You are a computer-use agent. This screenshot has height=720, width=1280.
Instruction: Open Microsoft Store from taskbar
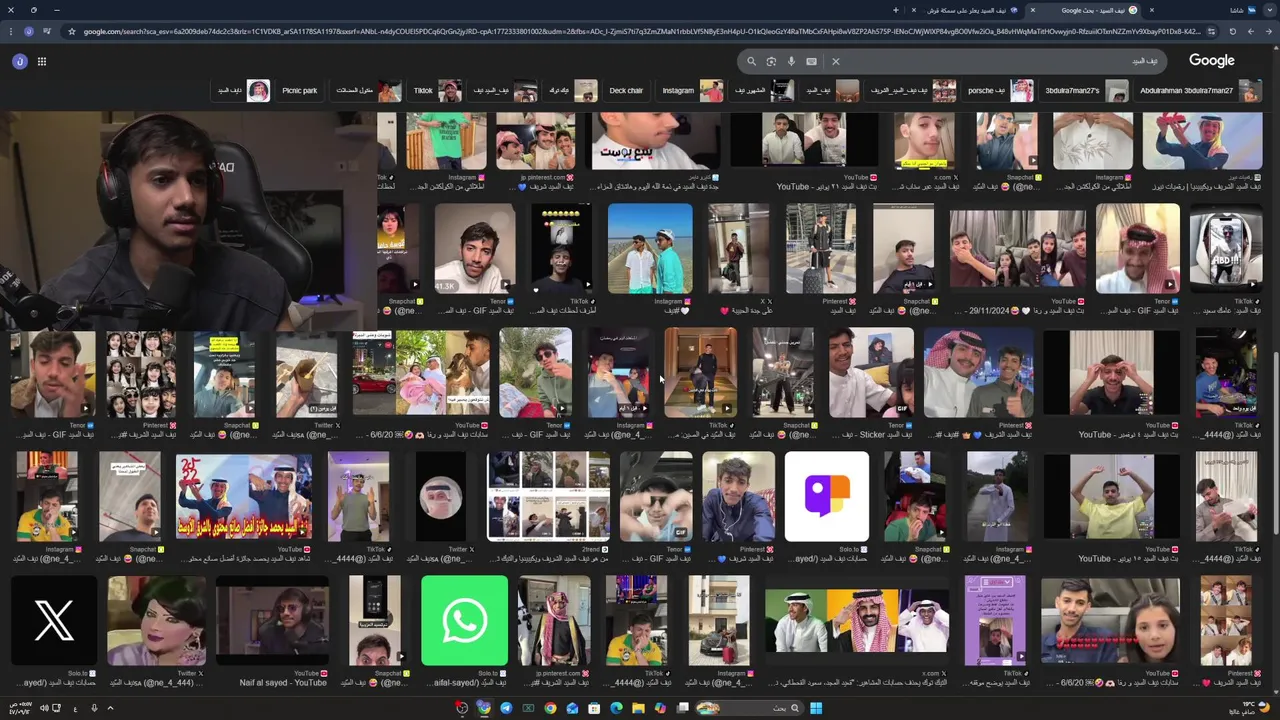(594, 708)
